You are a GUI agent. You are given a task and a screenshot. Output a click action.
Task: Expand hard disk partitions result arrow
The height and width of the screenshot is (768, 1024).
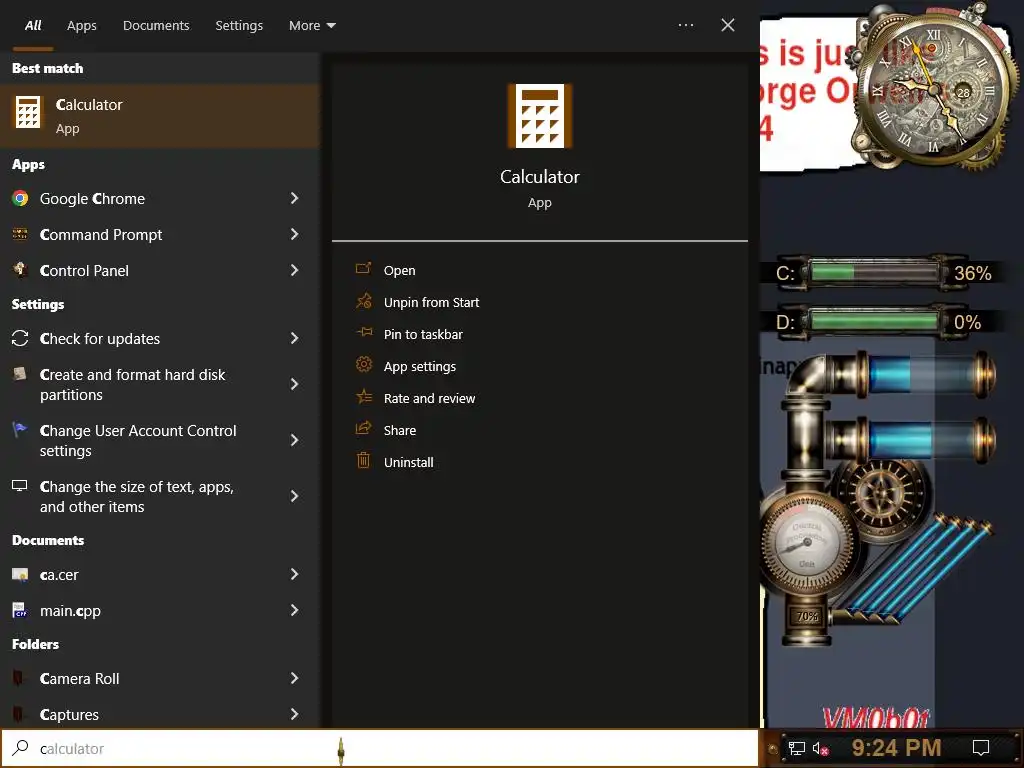pos(295,384)
